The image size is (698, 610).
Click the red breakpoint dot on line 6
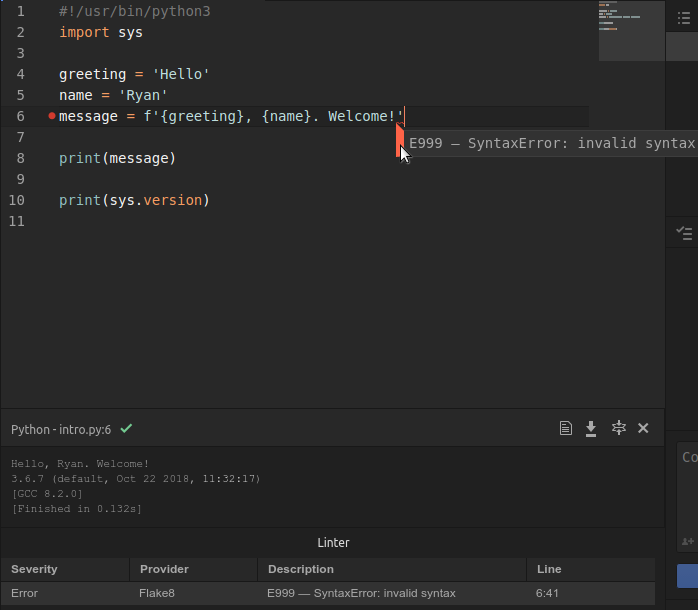coord(52,116)
